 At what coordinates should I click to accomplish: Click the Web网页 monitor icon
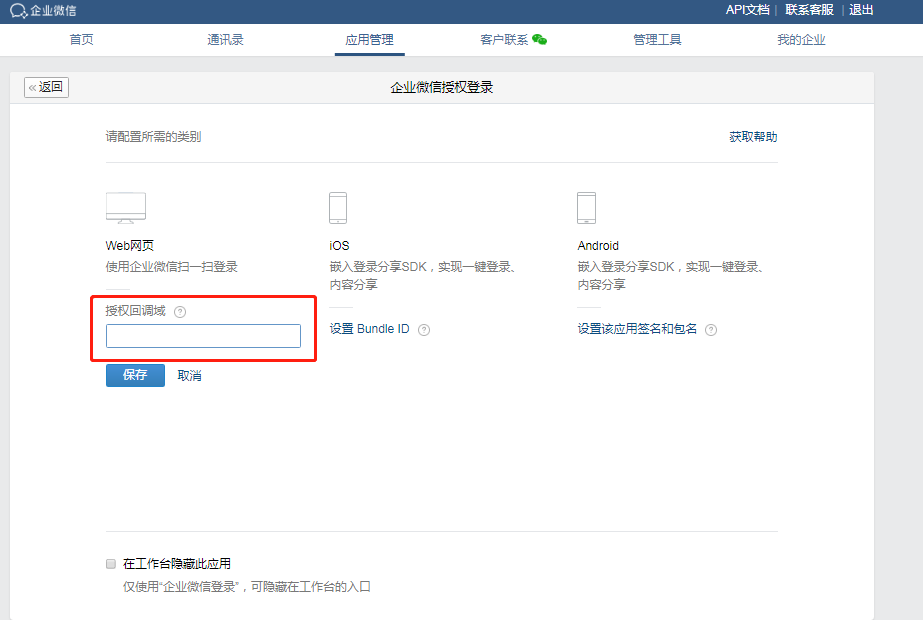point(126,208)
